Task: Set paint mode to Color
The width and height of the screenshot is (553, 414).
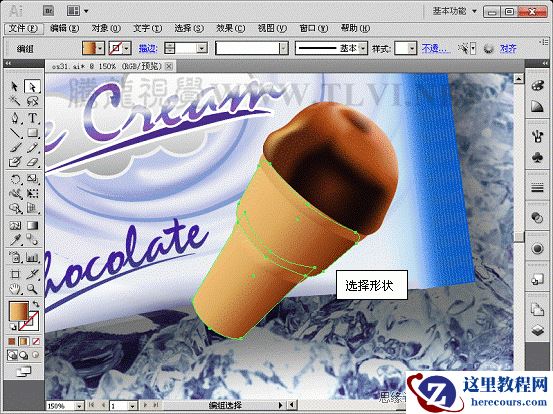Action: [x=12, y=341]
